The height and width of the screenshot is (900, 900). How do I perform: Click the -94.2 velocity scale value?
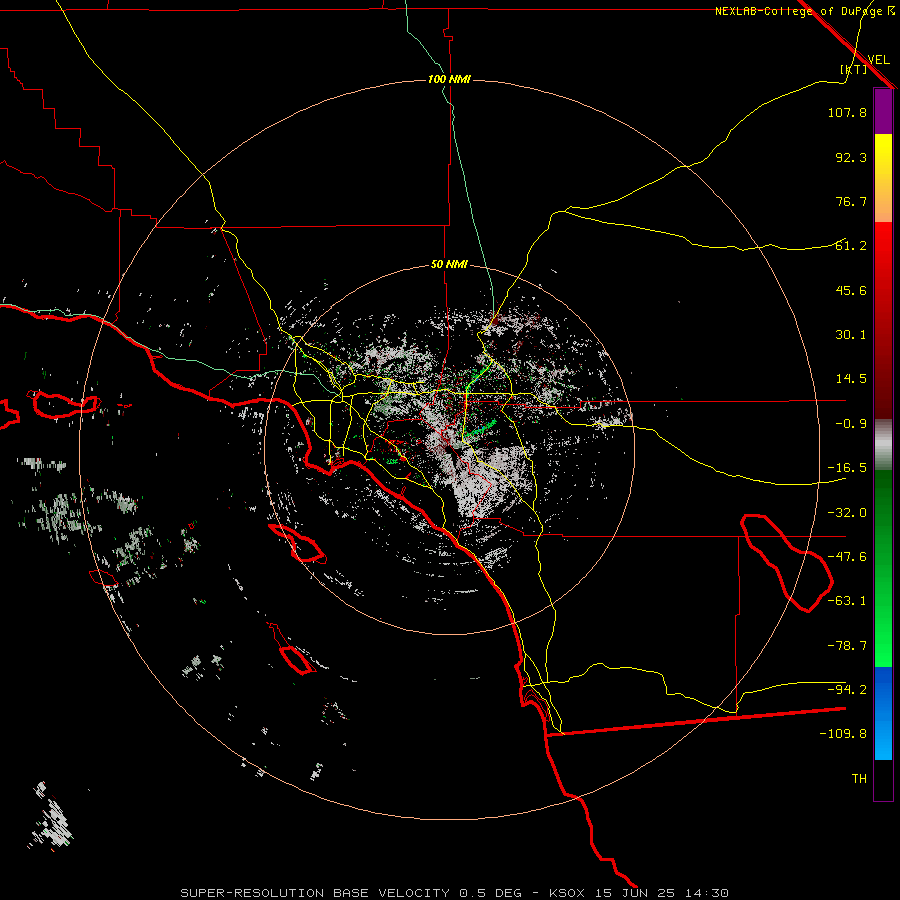(x=847, y=689)
